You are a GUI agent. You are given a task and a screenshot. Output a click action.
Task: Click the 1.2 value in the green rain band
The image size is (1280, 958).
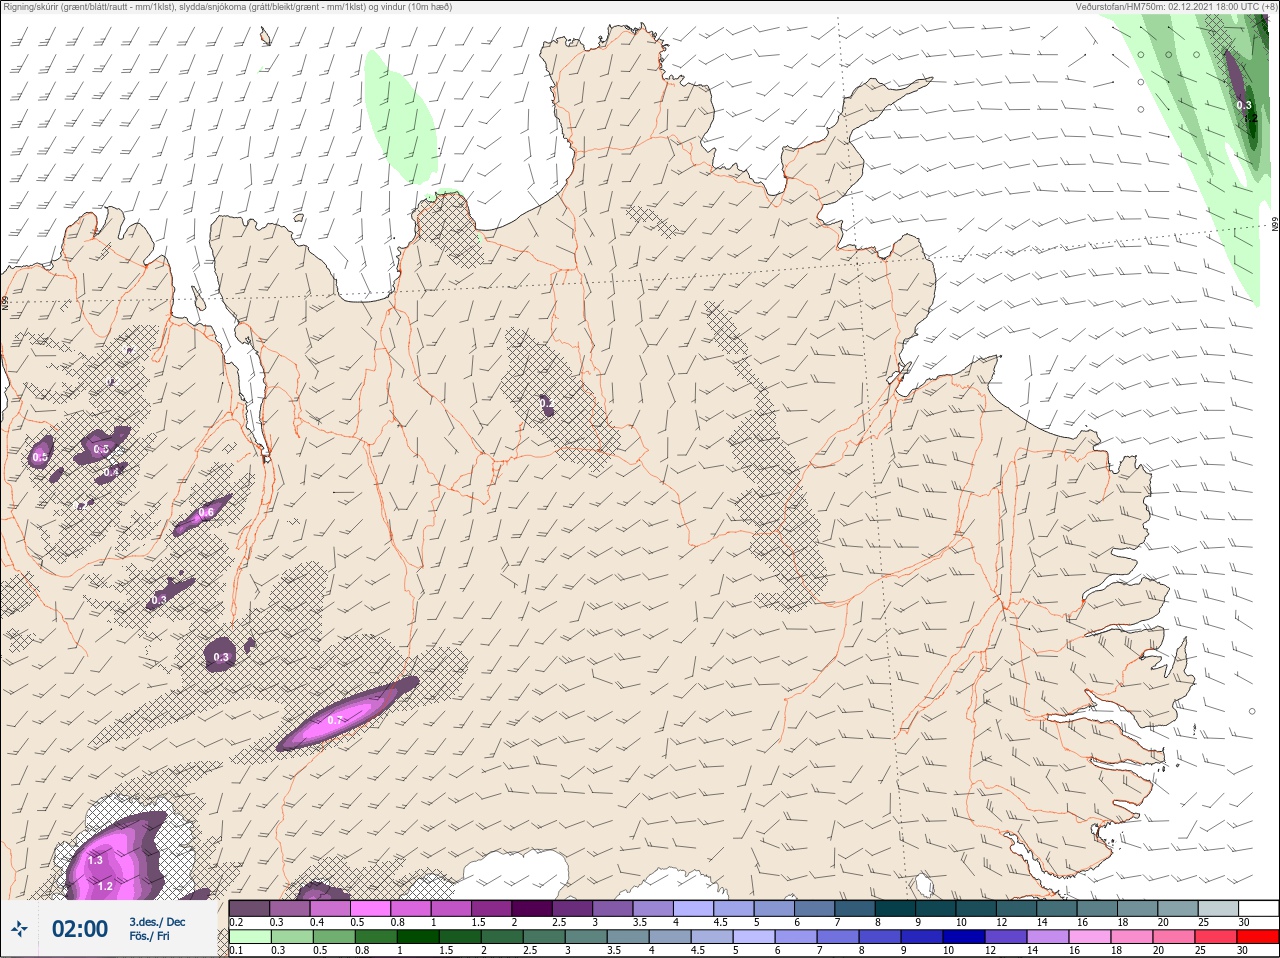[x=1250, y=118]
